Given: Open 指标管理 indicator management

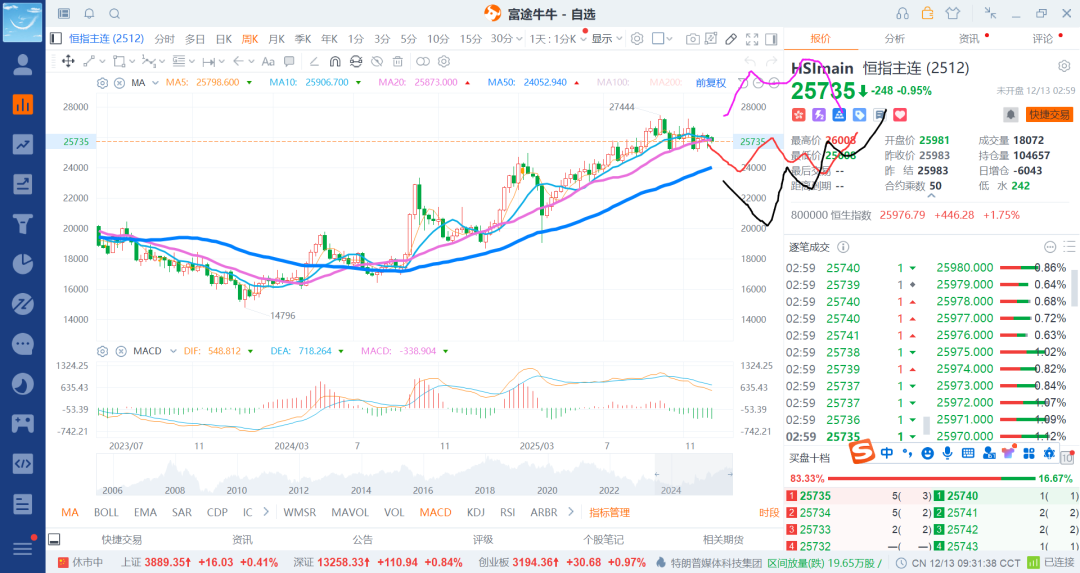Looking at the screenshot, I should [x=609, y=512].
